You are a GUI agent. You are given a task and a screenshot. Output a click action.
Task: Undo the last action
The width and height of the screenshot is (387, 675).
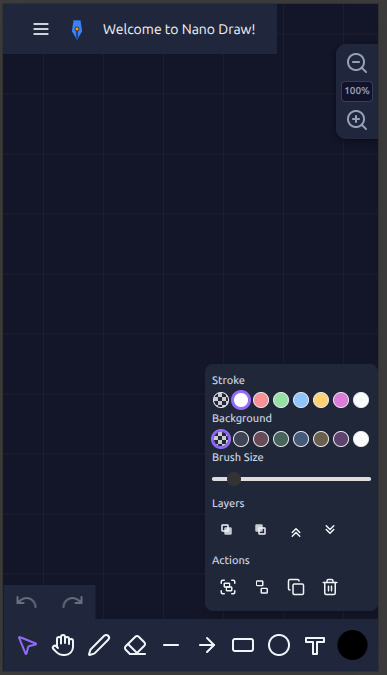26,602
